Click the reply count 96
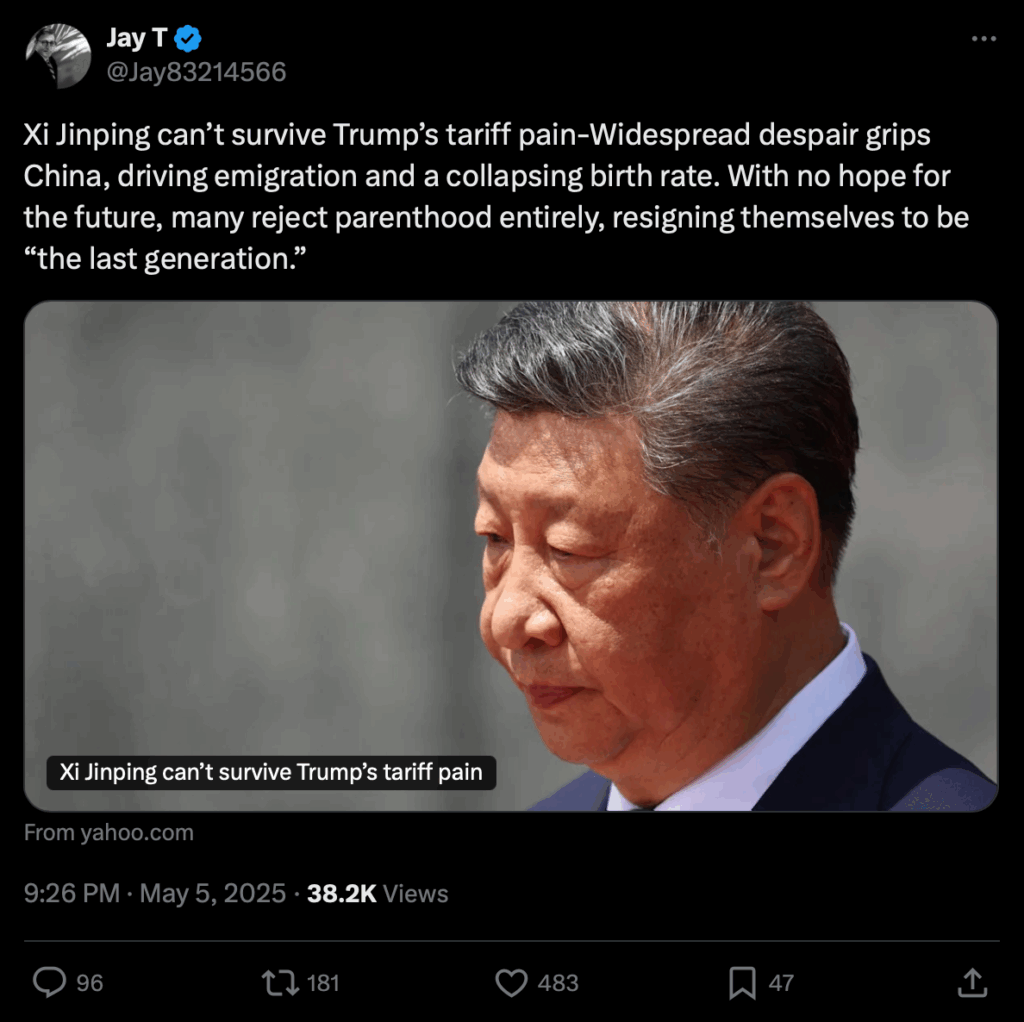 coord(89,983)
